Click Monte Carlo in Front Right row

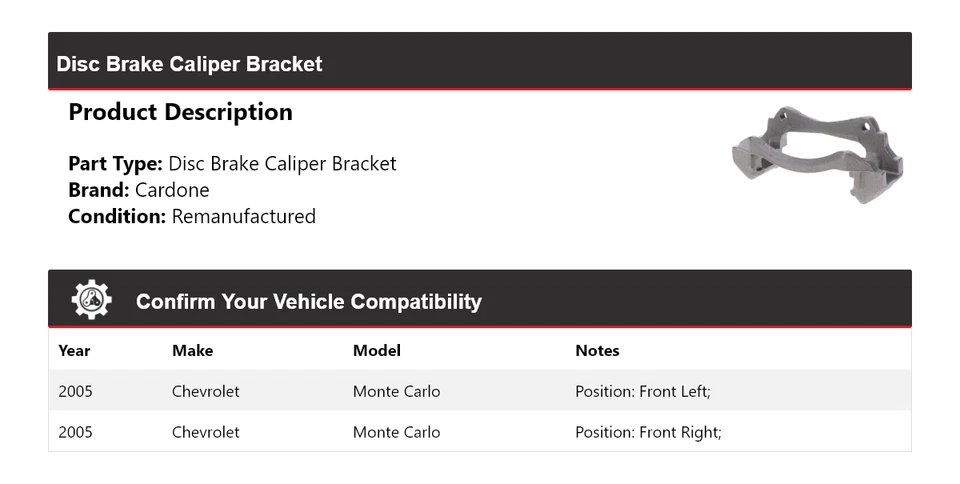tap(396, 433)
